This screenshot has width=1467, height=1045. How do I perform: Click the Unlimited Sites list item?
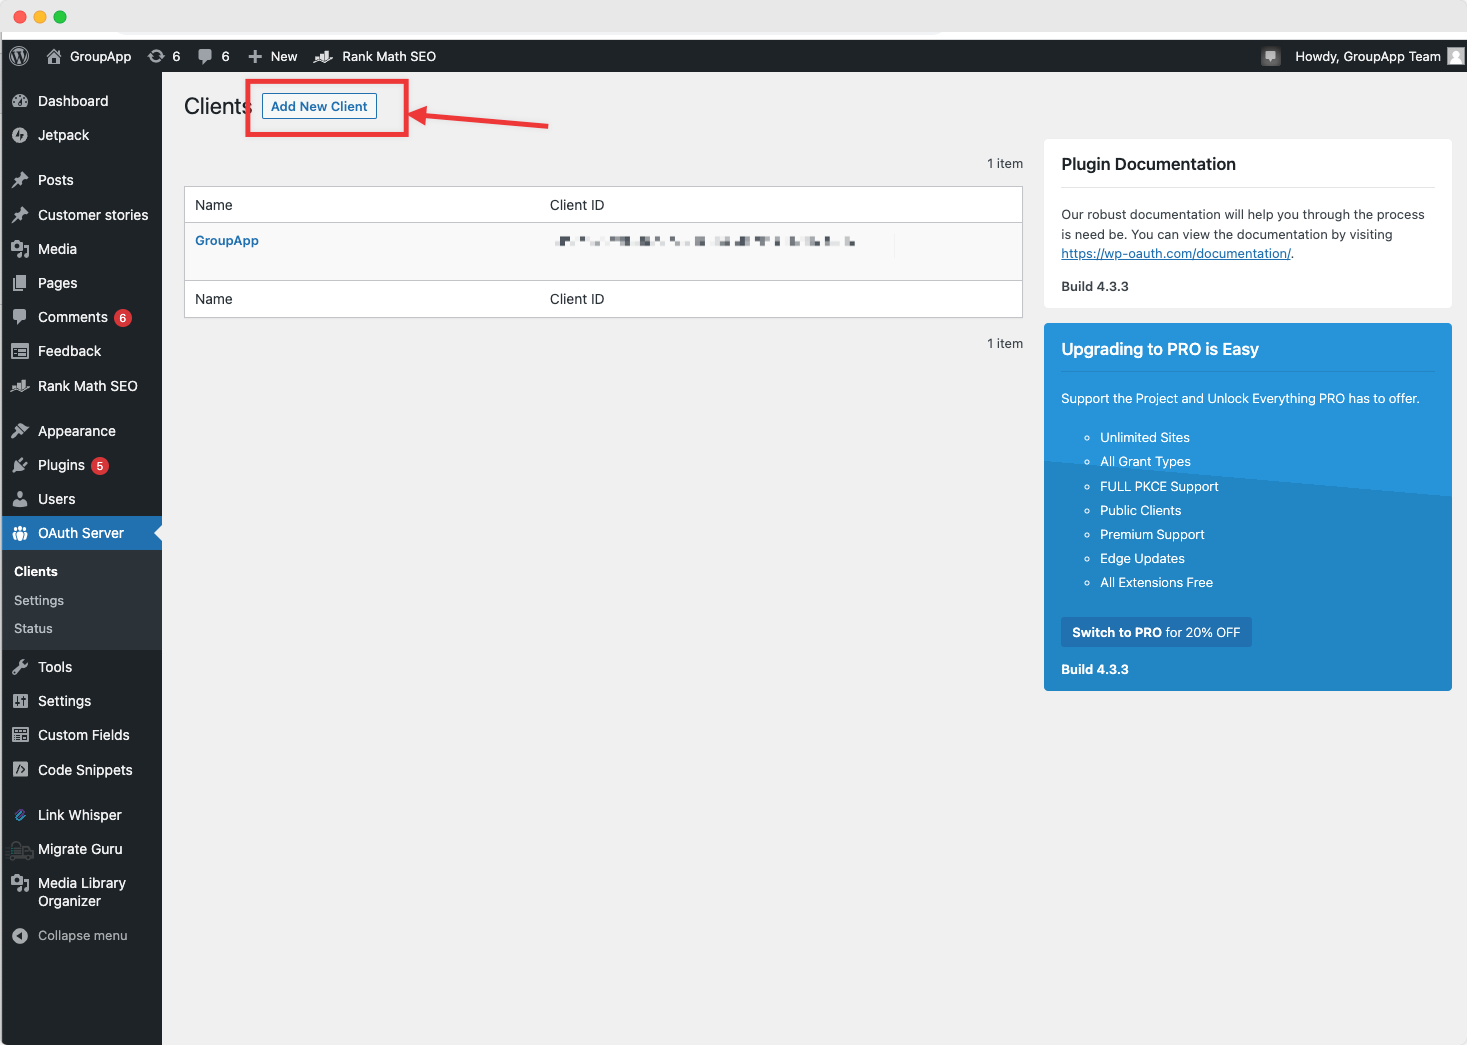pyautogui.click(x=1145, y=438)
